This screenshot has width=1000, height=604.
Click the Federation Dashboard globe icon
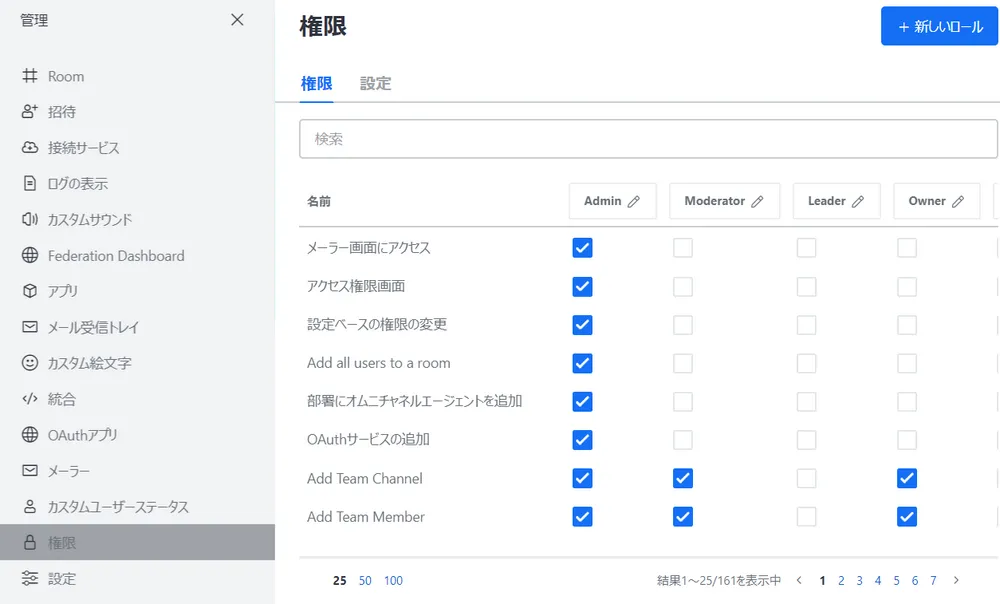click(x=30, y=255)
